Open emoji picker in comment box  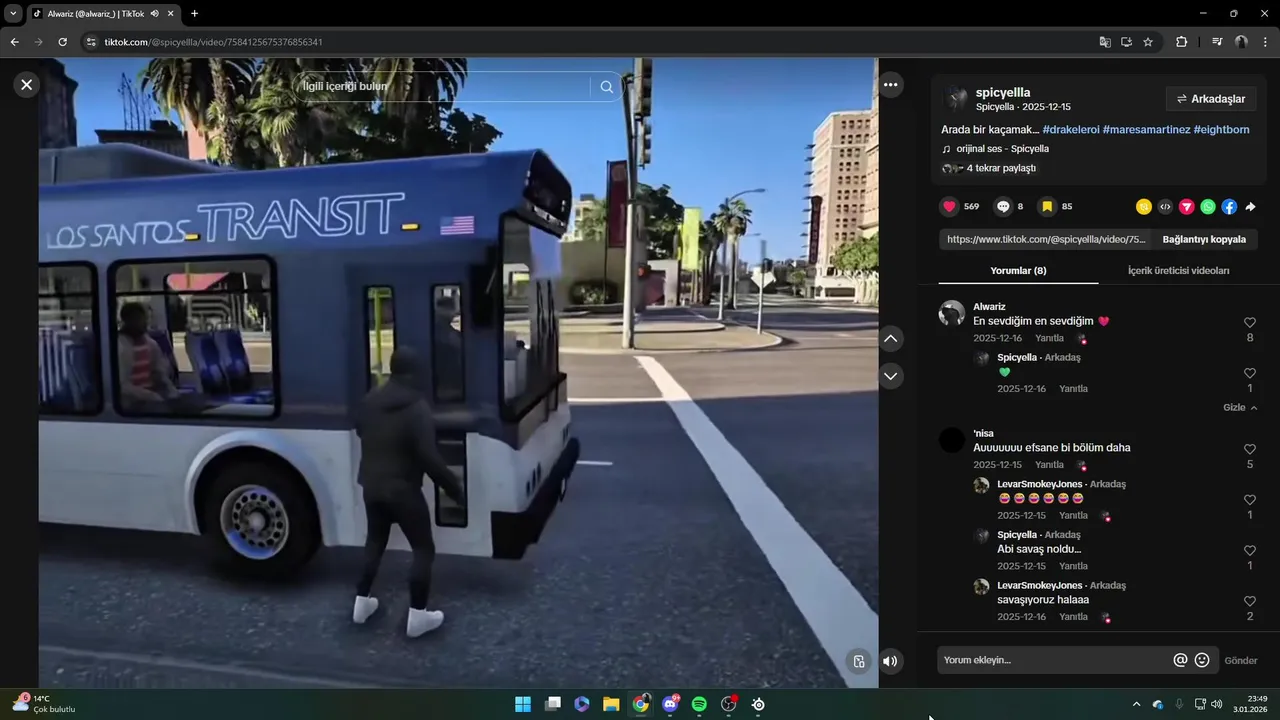pyautogui.click(x=1202, y=660)
